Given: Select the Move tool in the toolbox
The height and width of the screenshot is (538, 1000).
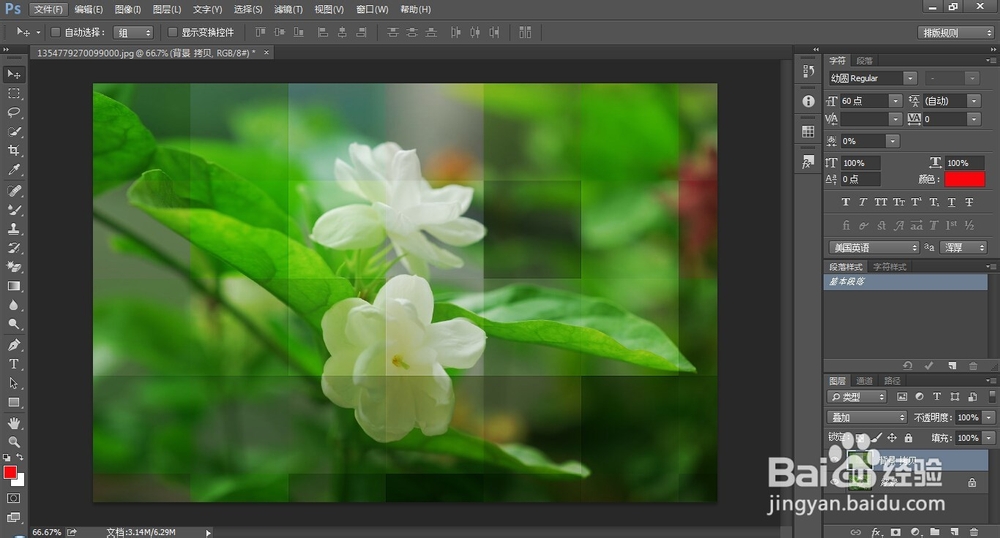Looking at the screenshot, I should (13, 75).
